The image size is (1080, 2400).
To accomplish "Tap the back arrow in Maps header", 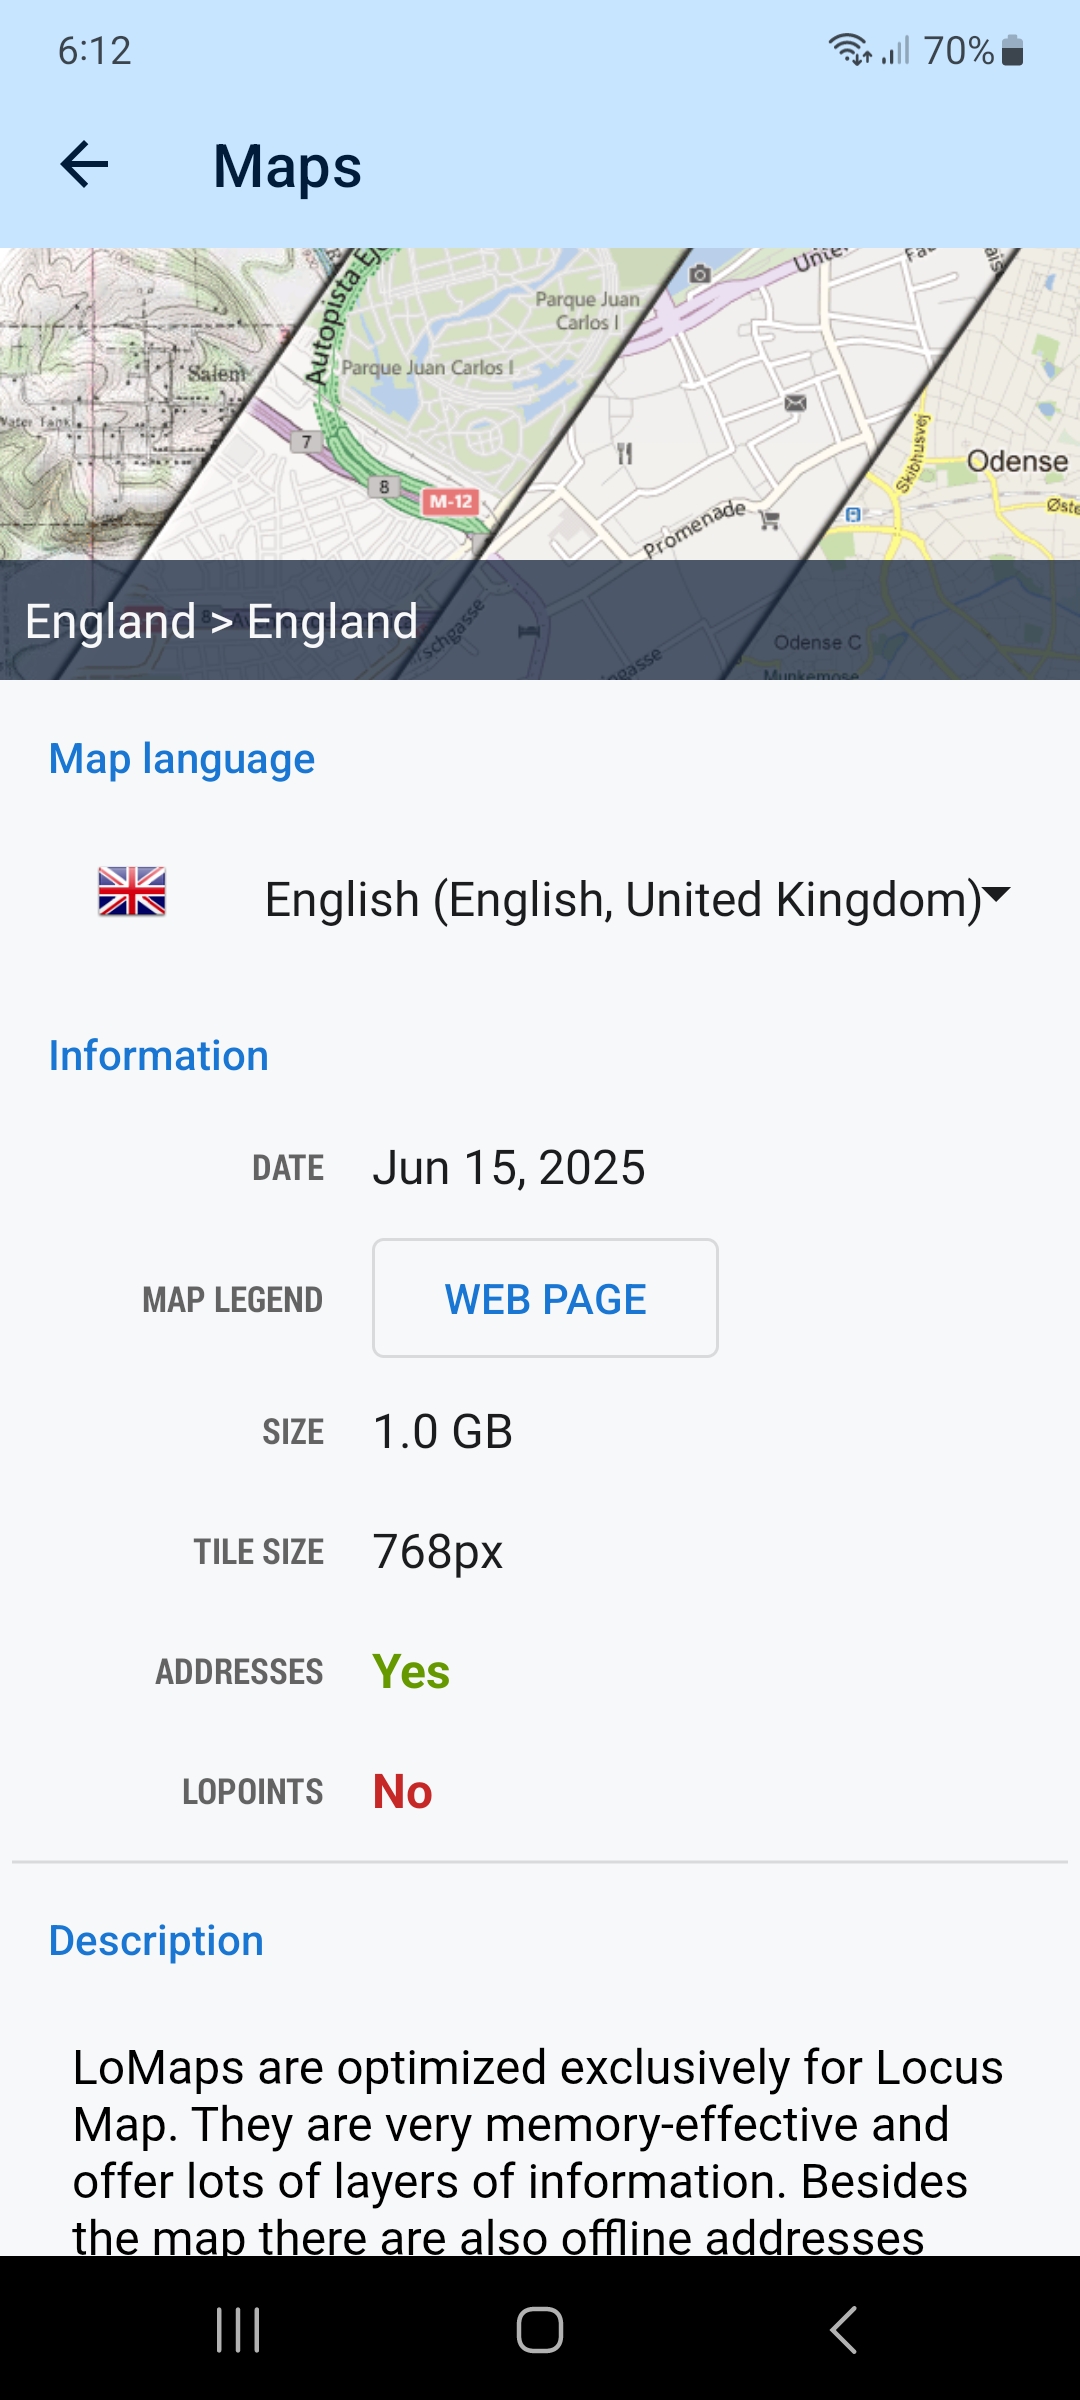I will [84, 165].
